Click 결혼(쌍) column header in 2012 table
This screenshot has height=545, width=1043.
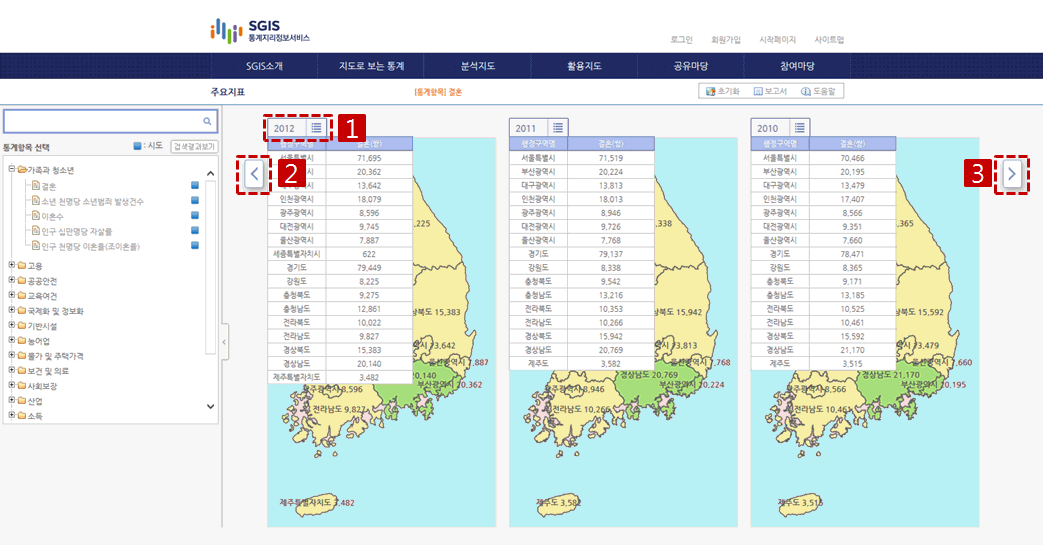click(x=369, y=144)
